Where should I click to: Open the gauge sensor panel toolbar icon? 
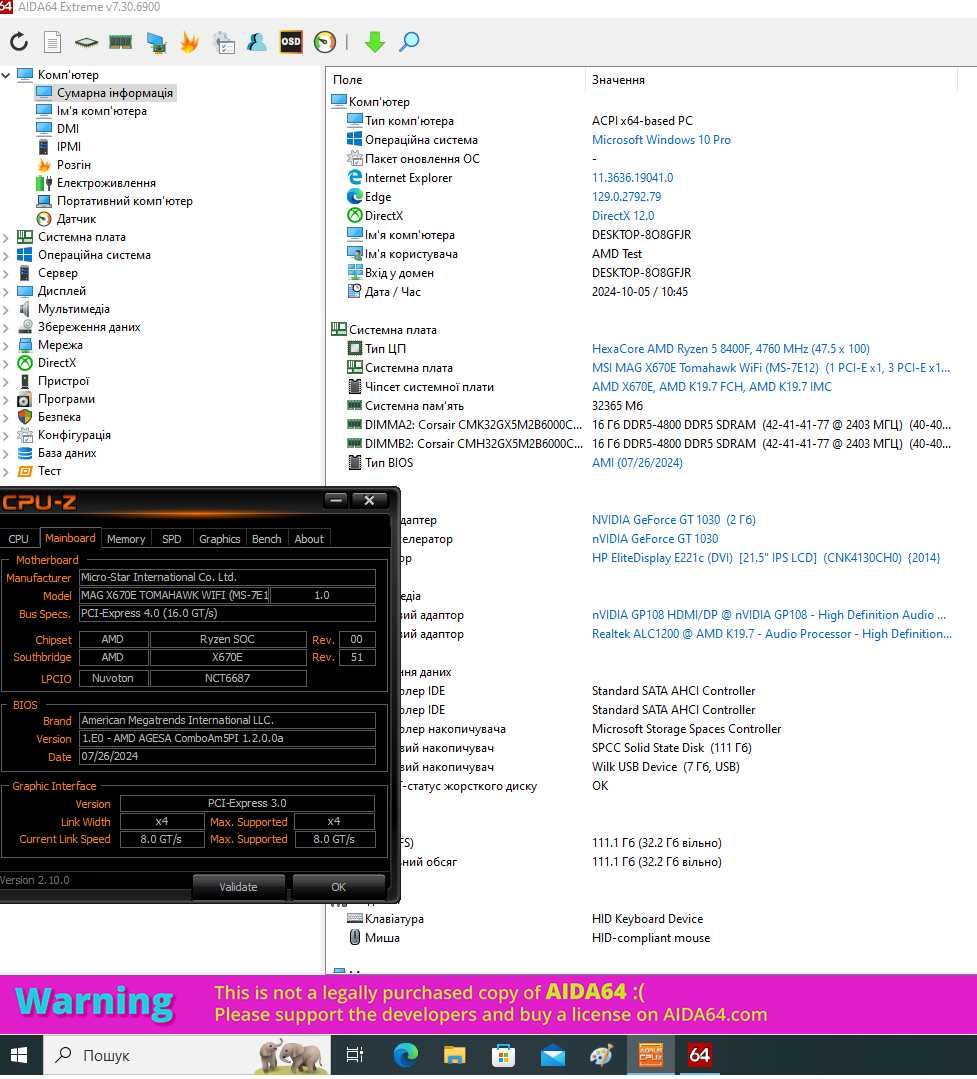point(325,42)
